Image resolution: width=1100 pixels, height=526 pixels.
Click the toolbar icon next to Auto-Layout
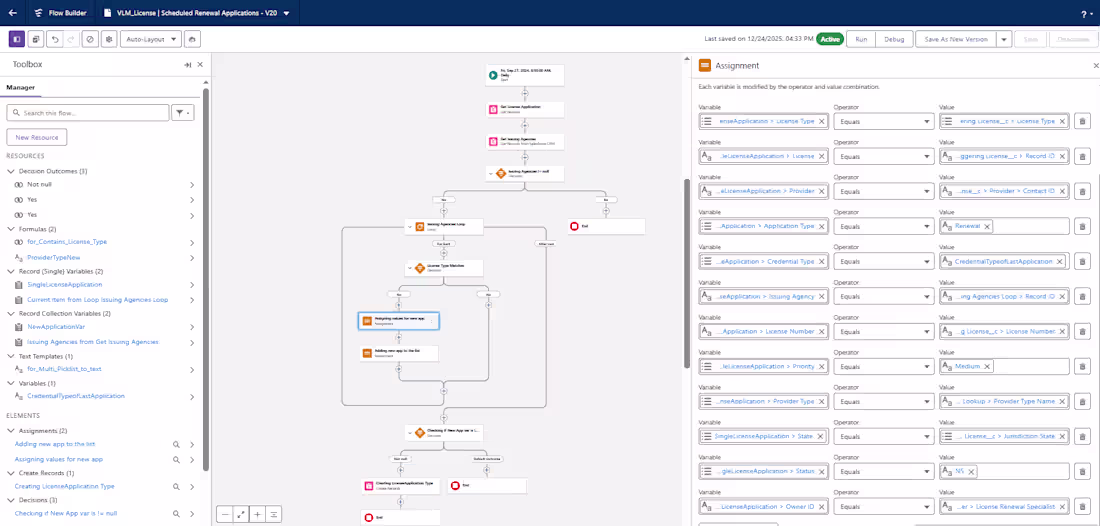(192, 39)
